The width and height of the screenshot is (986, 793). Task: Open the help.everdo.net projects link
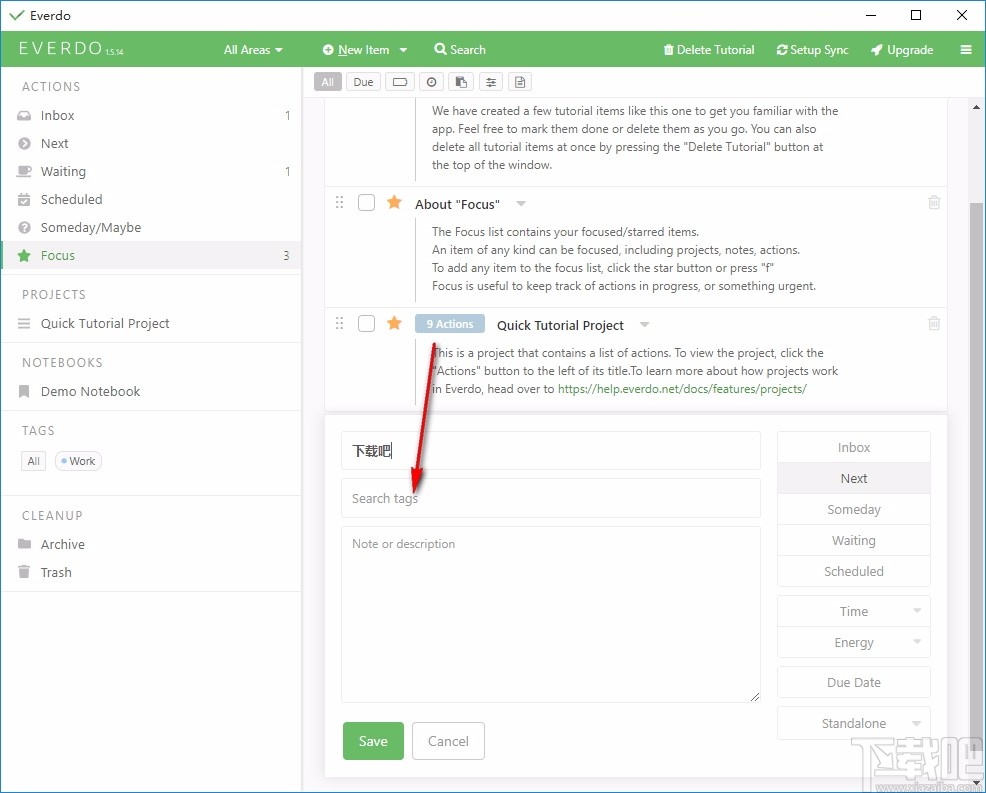682,389
